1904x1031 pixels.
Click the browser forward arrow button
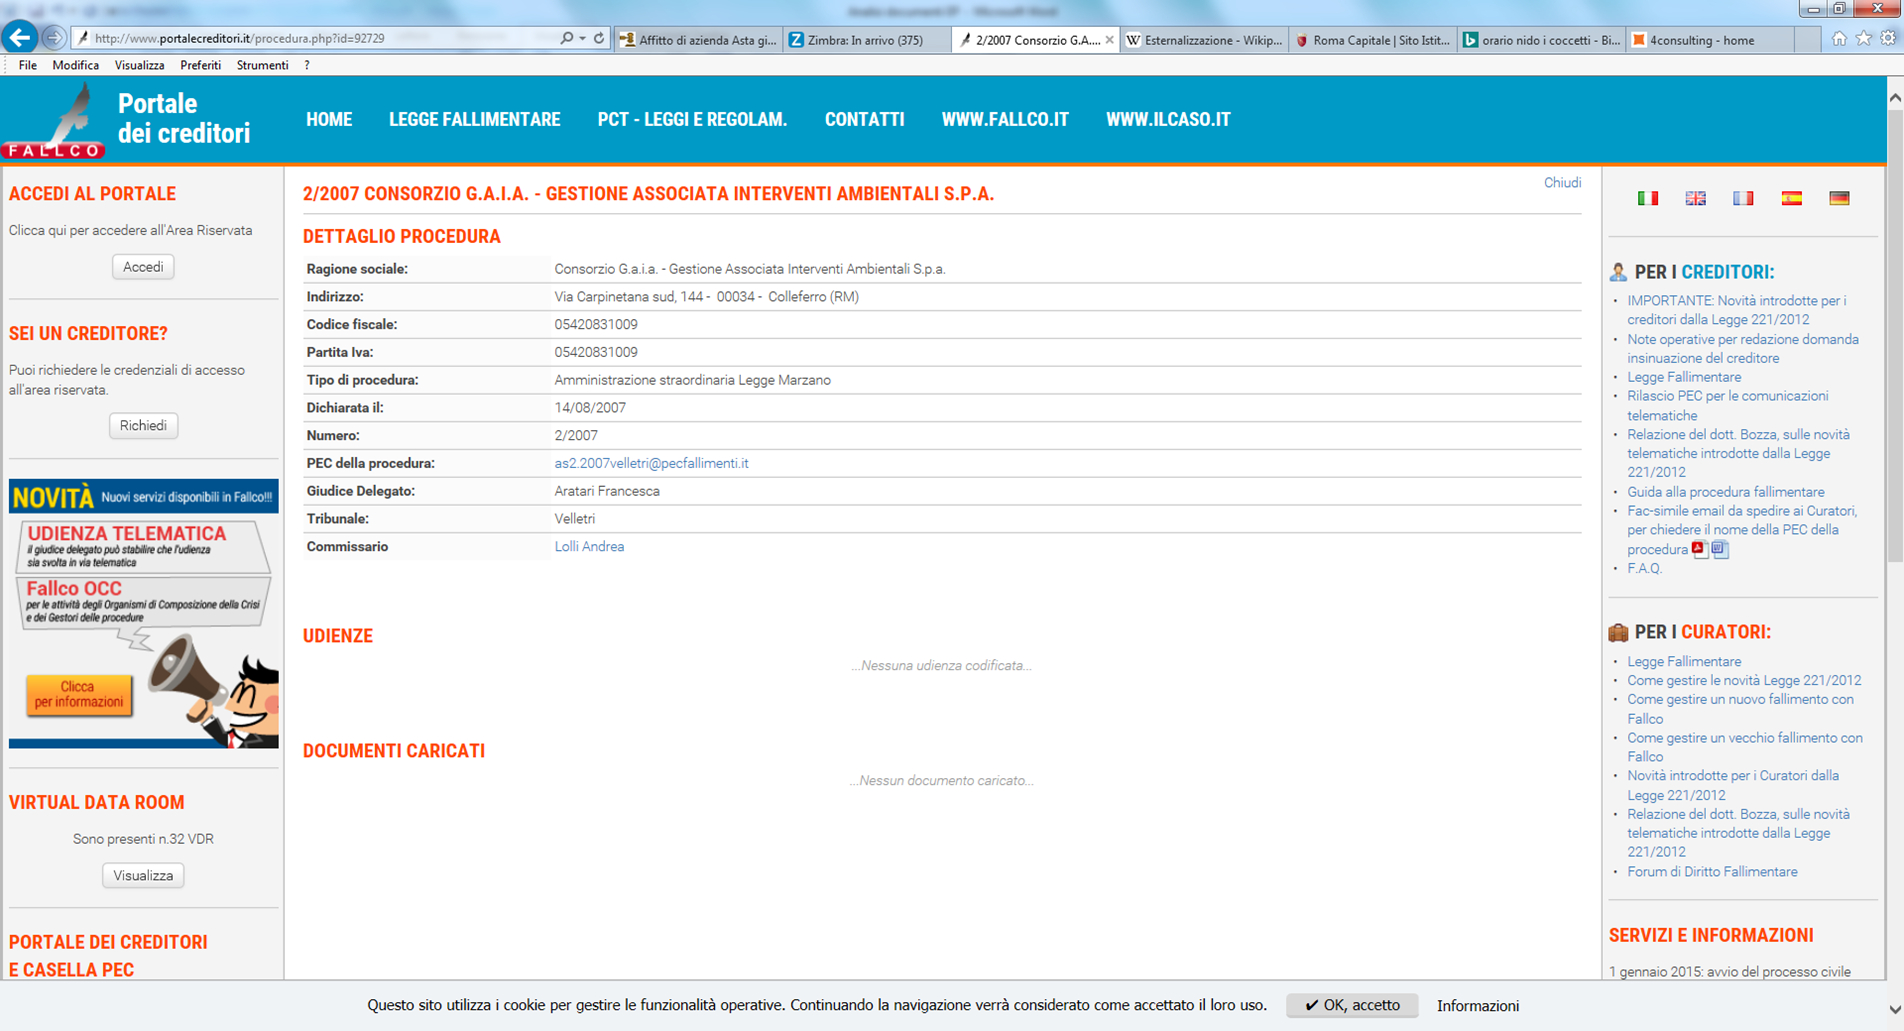(x=54, y=38)
